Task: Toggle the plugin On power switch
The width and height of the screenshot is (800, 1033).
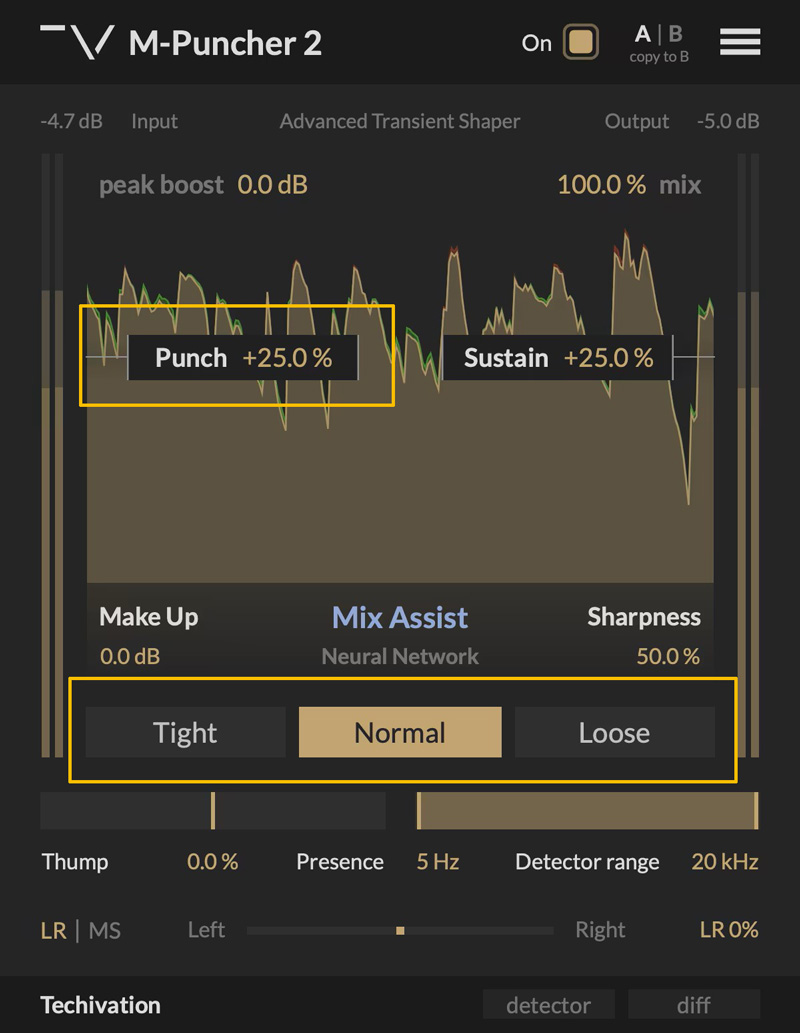Action: tap(581, 42)
